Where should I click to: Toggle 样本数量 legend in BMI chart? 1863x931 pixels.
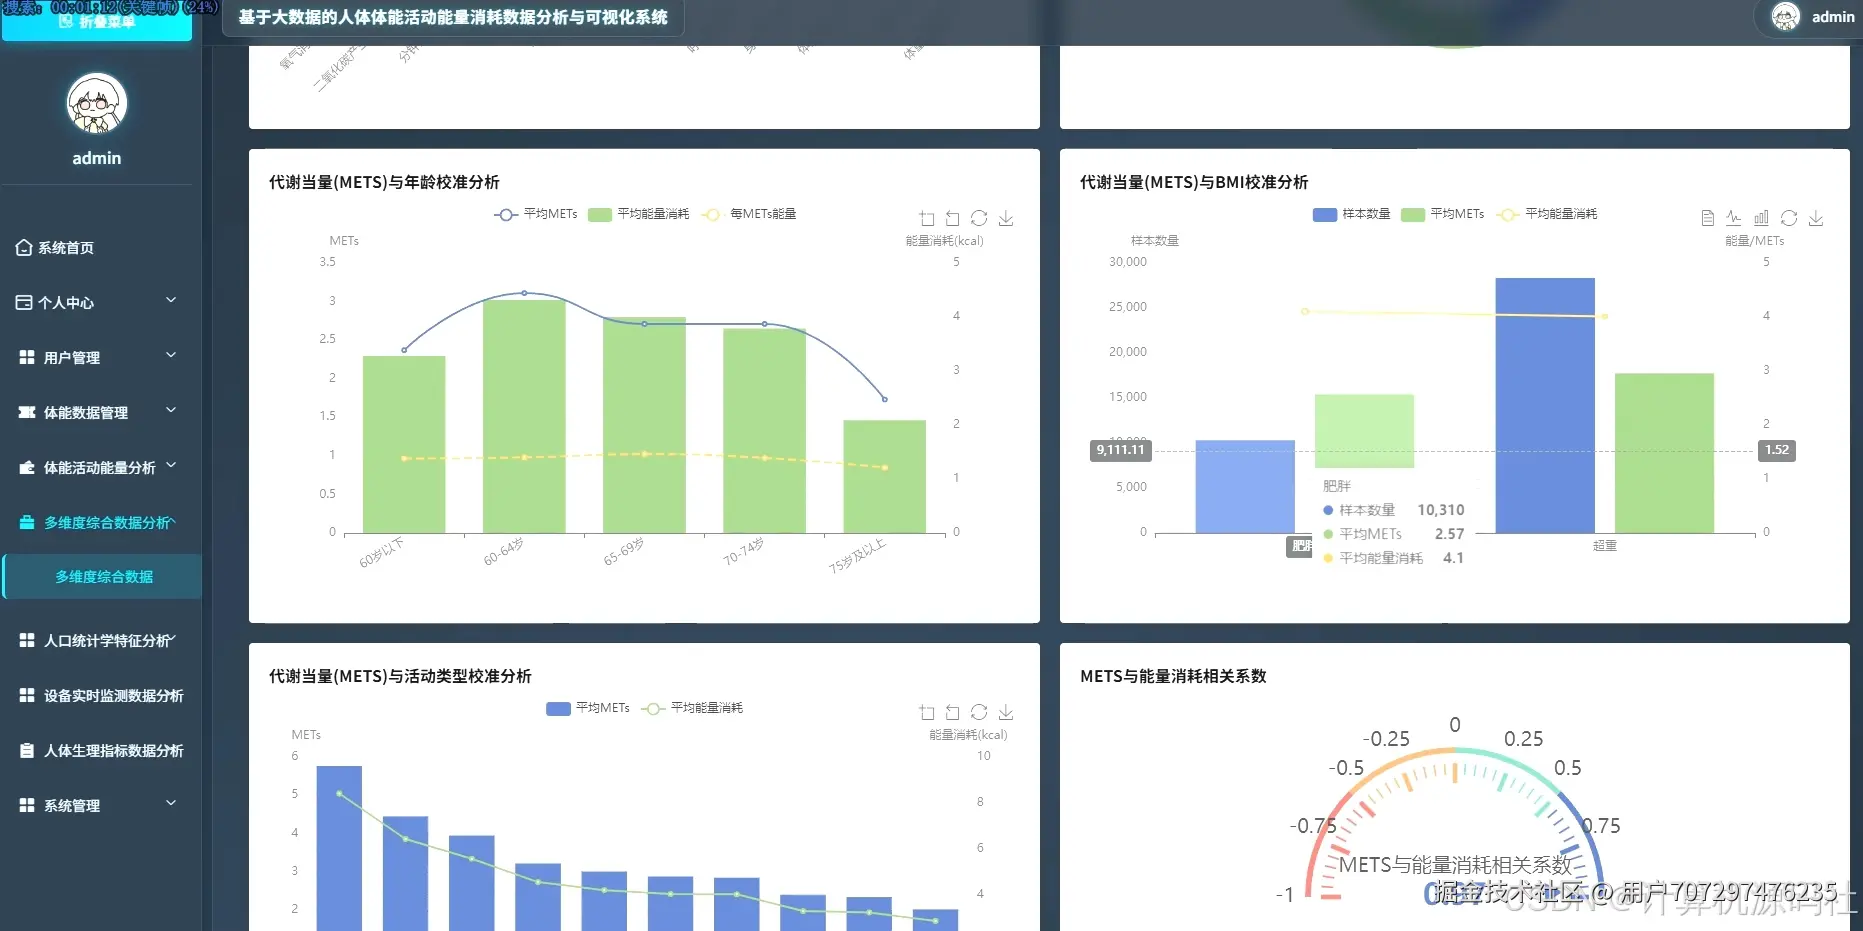tap(1351, 214)
